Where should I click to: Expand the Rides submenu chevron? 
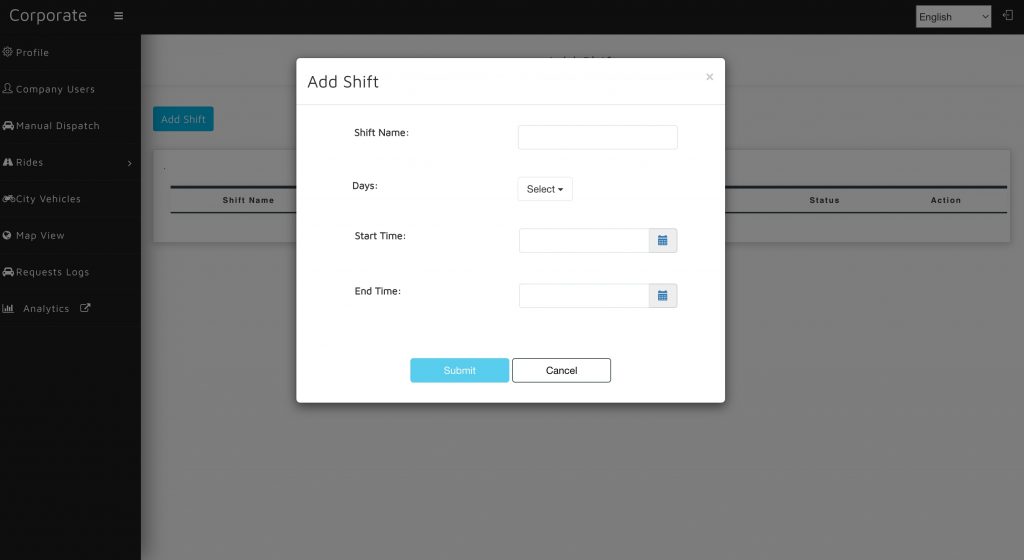[x=129, y=163]
